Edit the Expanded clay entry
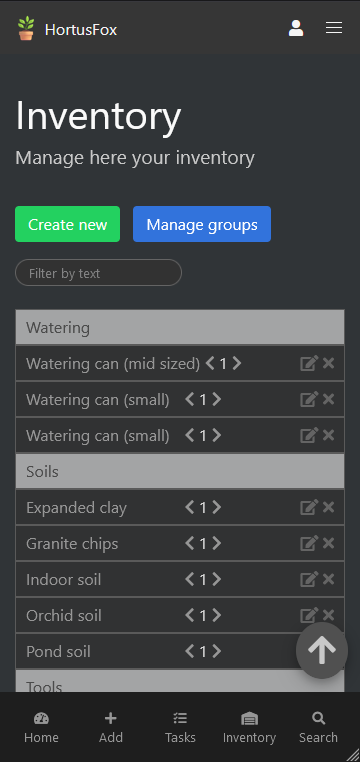 coord(309,507)
